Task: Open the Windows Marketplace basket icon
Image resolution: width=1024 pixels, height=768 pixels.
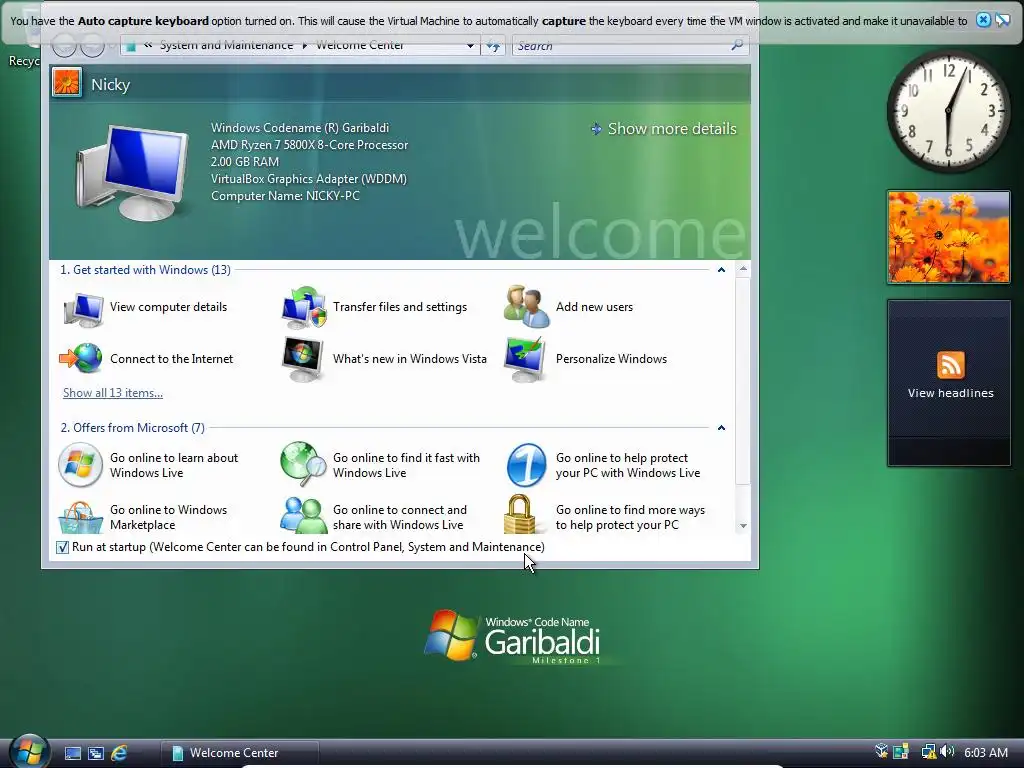Action: [80, 517]
